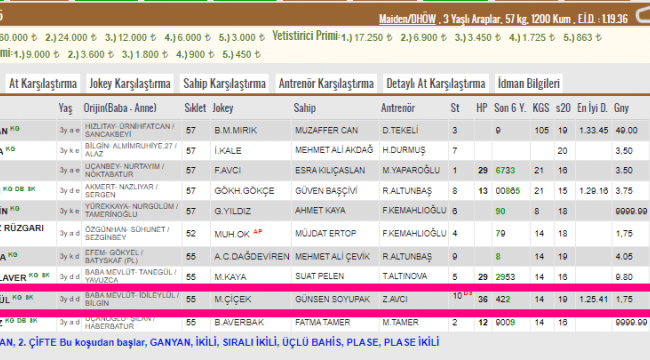Open the İdman Bilgileri tab
Image resolution: width=650 pixels, height=360 pixels.
click(x=529, y=83)
